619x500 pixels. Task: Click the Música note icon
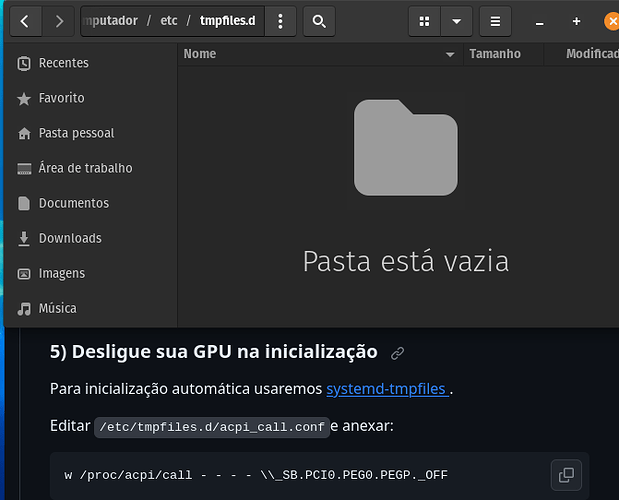point(24,309)
